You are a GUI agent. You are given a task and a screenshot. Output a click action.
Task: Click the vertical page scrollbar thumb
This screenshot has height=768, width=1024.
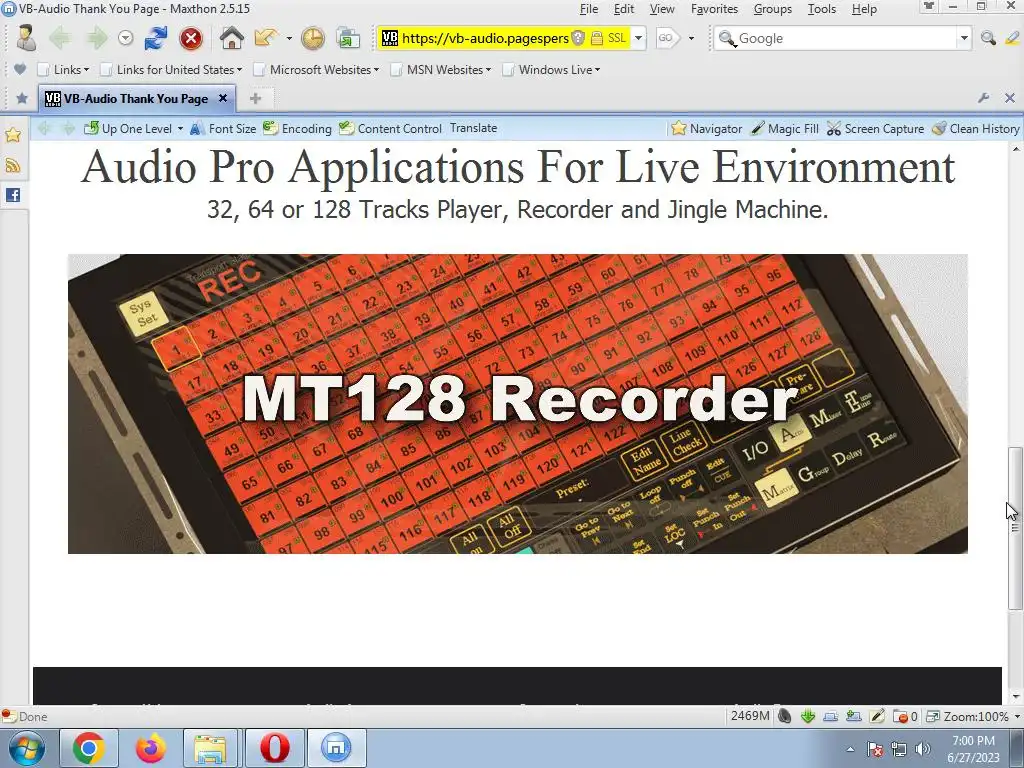tap(1014, 528)
